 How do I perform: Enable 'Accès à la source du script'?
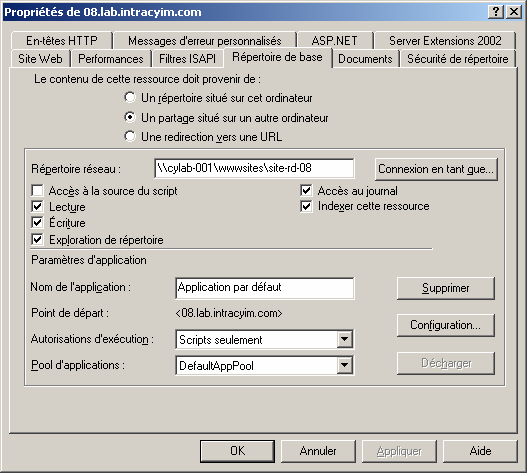pos(37,191)
